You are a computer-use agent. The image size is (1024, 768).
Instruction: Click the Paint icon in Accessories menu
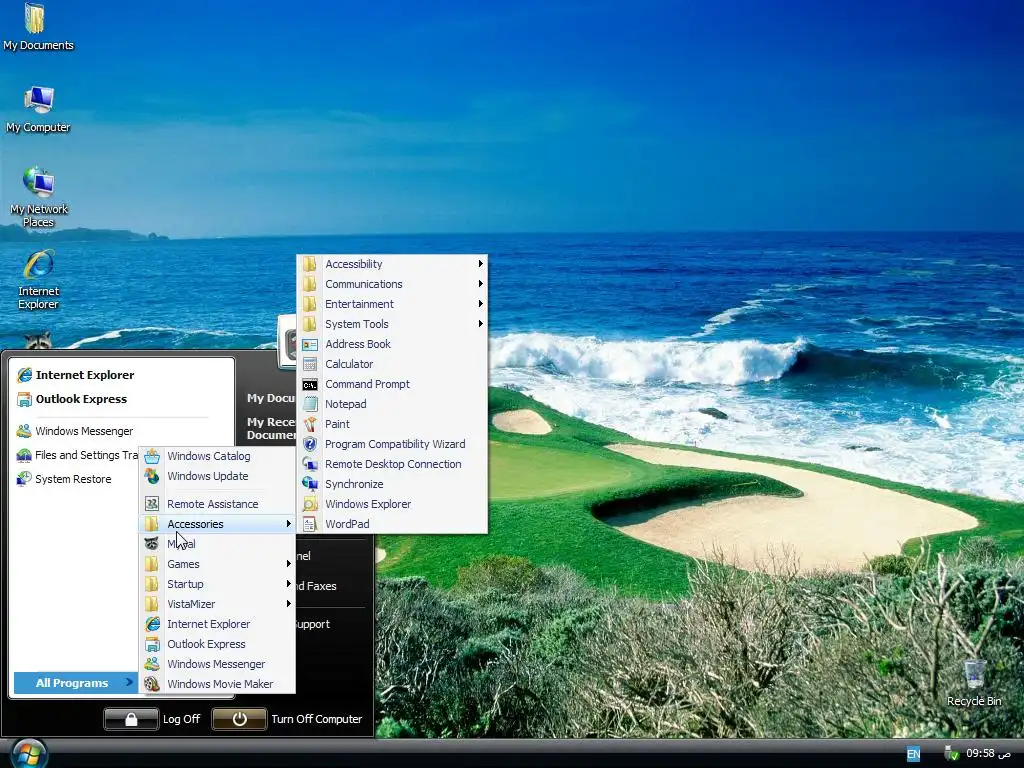coord(310,424)
